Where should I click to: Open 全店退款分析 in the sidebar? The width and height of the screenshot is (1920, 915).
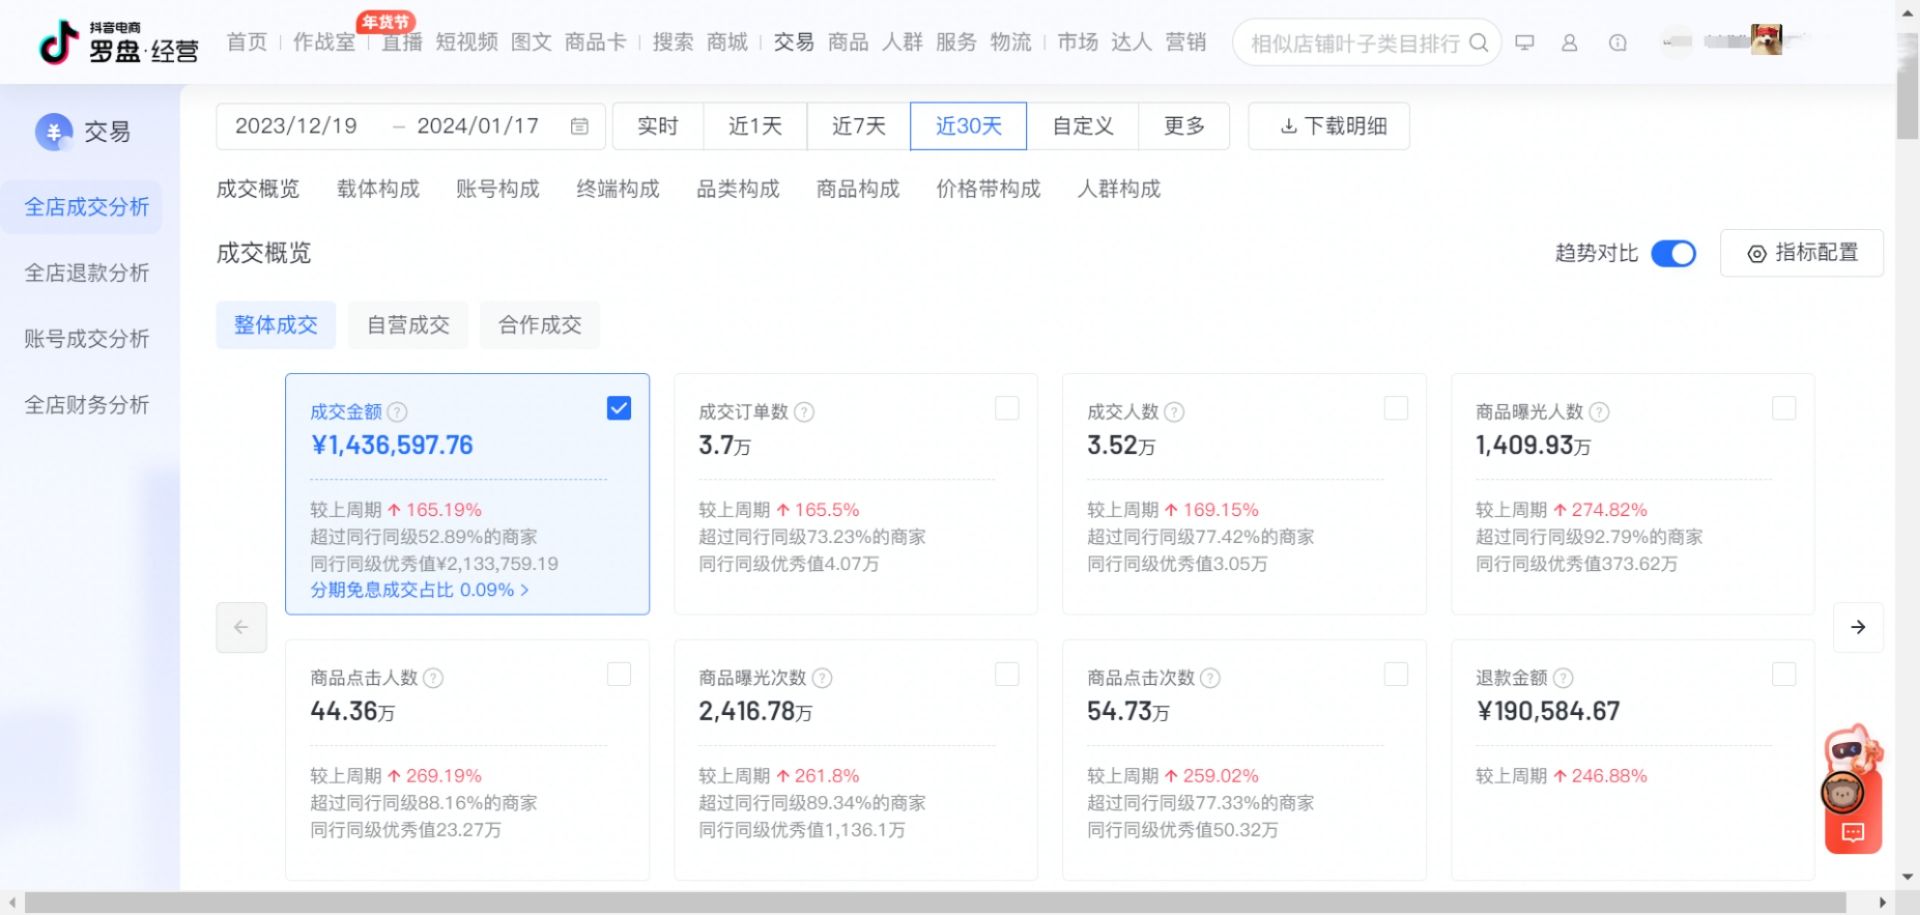click(x=87, y=273)
